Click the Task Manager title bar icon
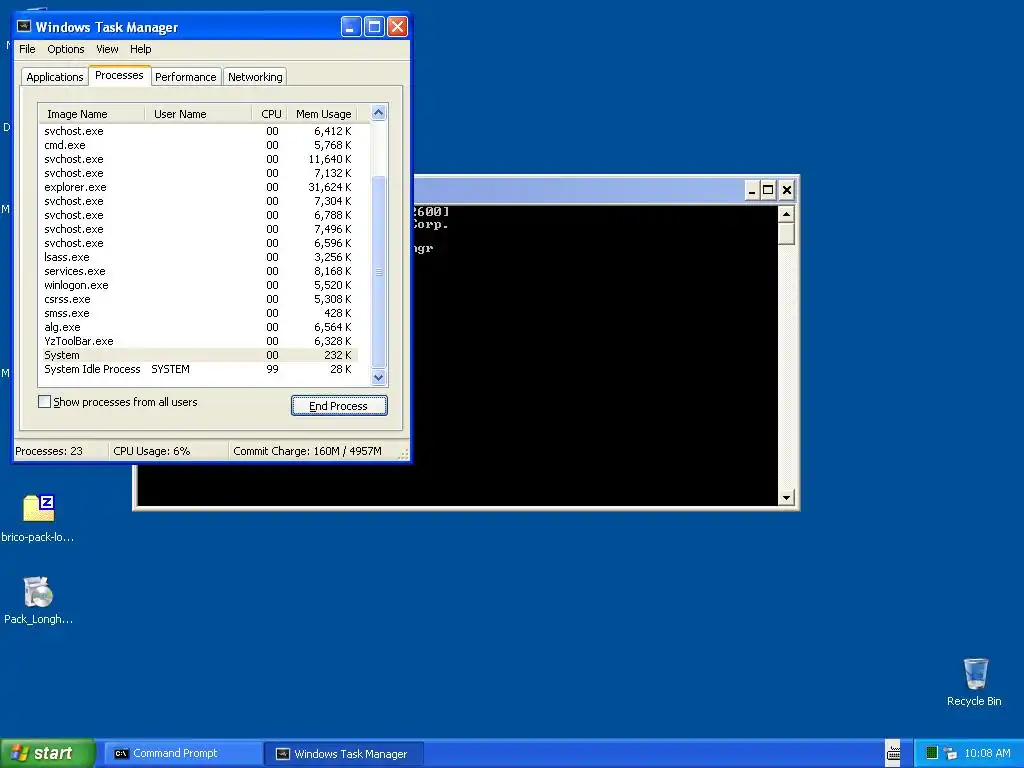 [x=24, y=27]
